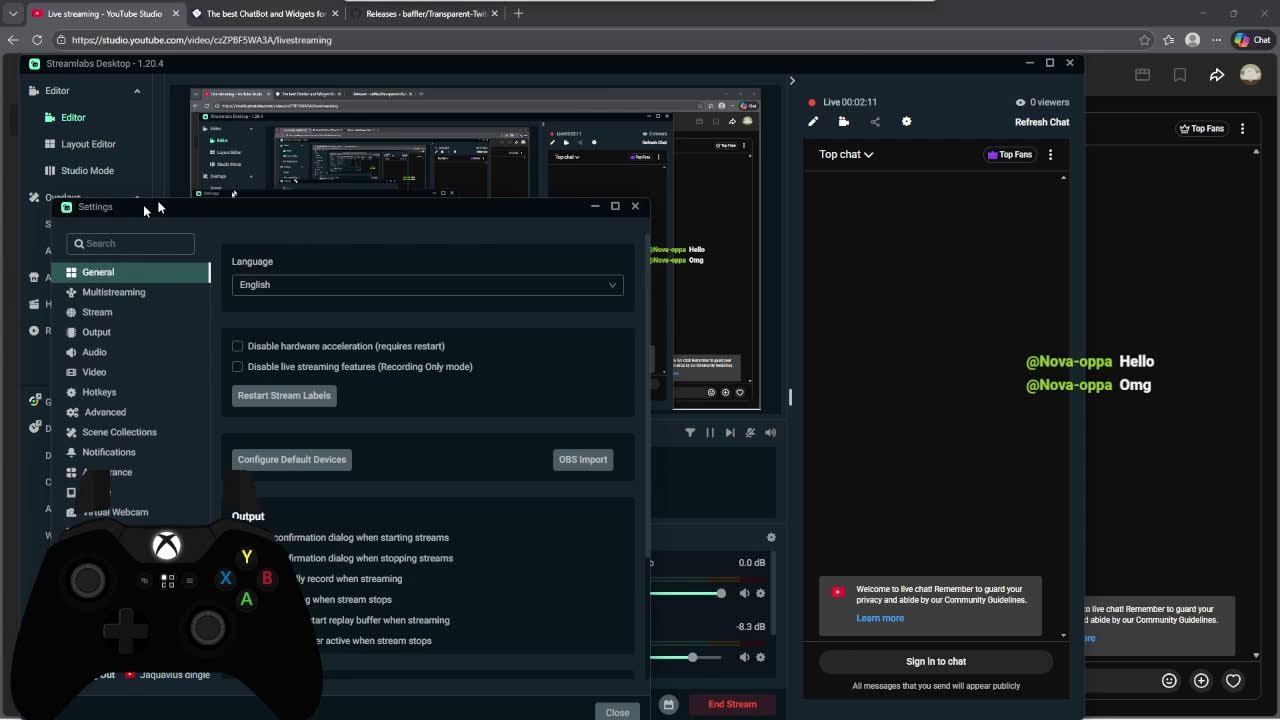
Task: Open the chat three-dot options menu
Action: coord(1050,155)
